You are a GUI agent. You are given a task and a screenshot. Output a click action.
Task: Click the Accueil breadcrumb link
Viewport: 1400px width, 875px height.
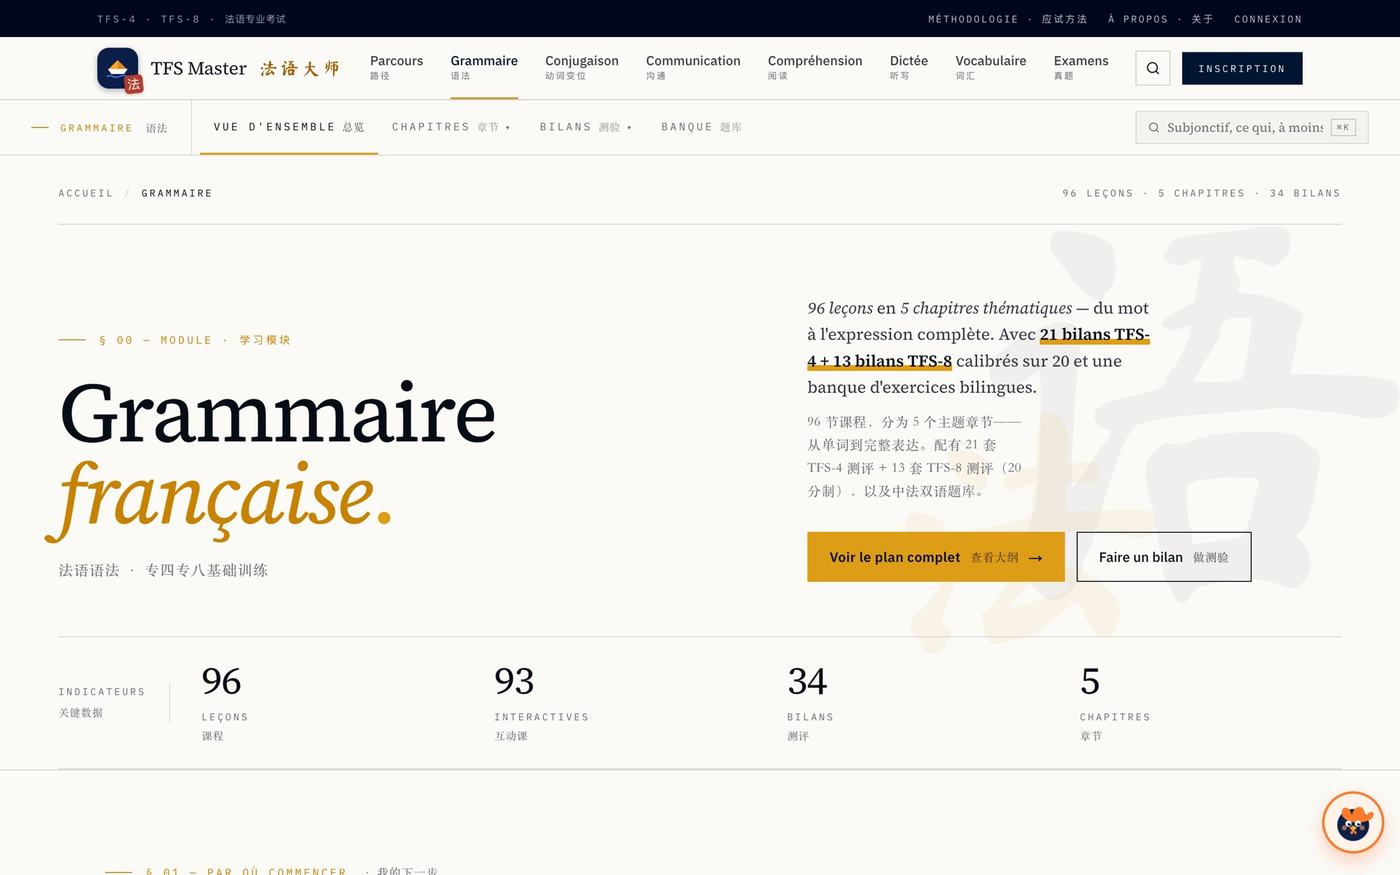click(x=86, y=193)
